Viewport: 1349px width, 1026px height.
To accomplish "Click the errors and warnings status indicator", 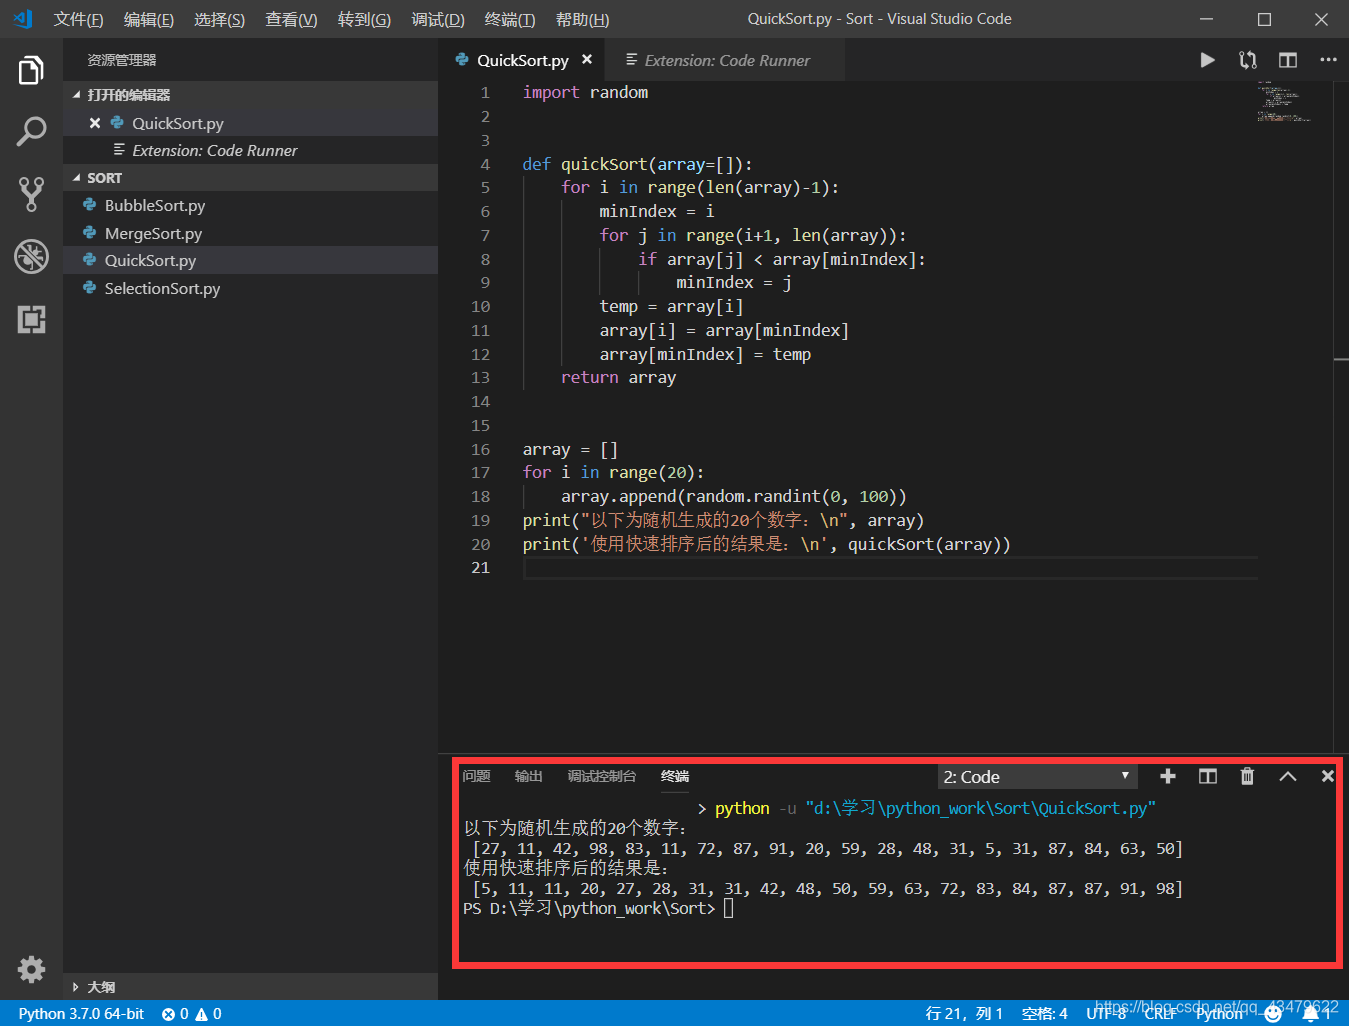I will 190,1013.
